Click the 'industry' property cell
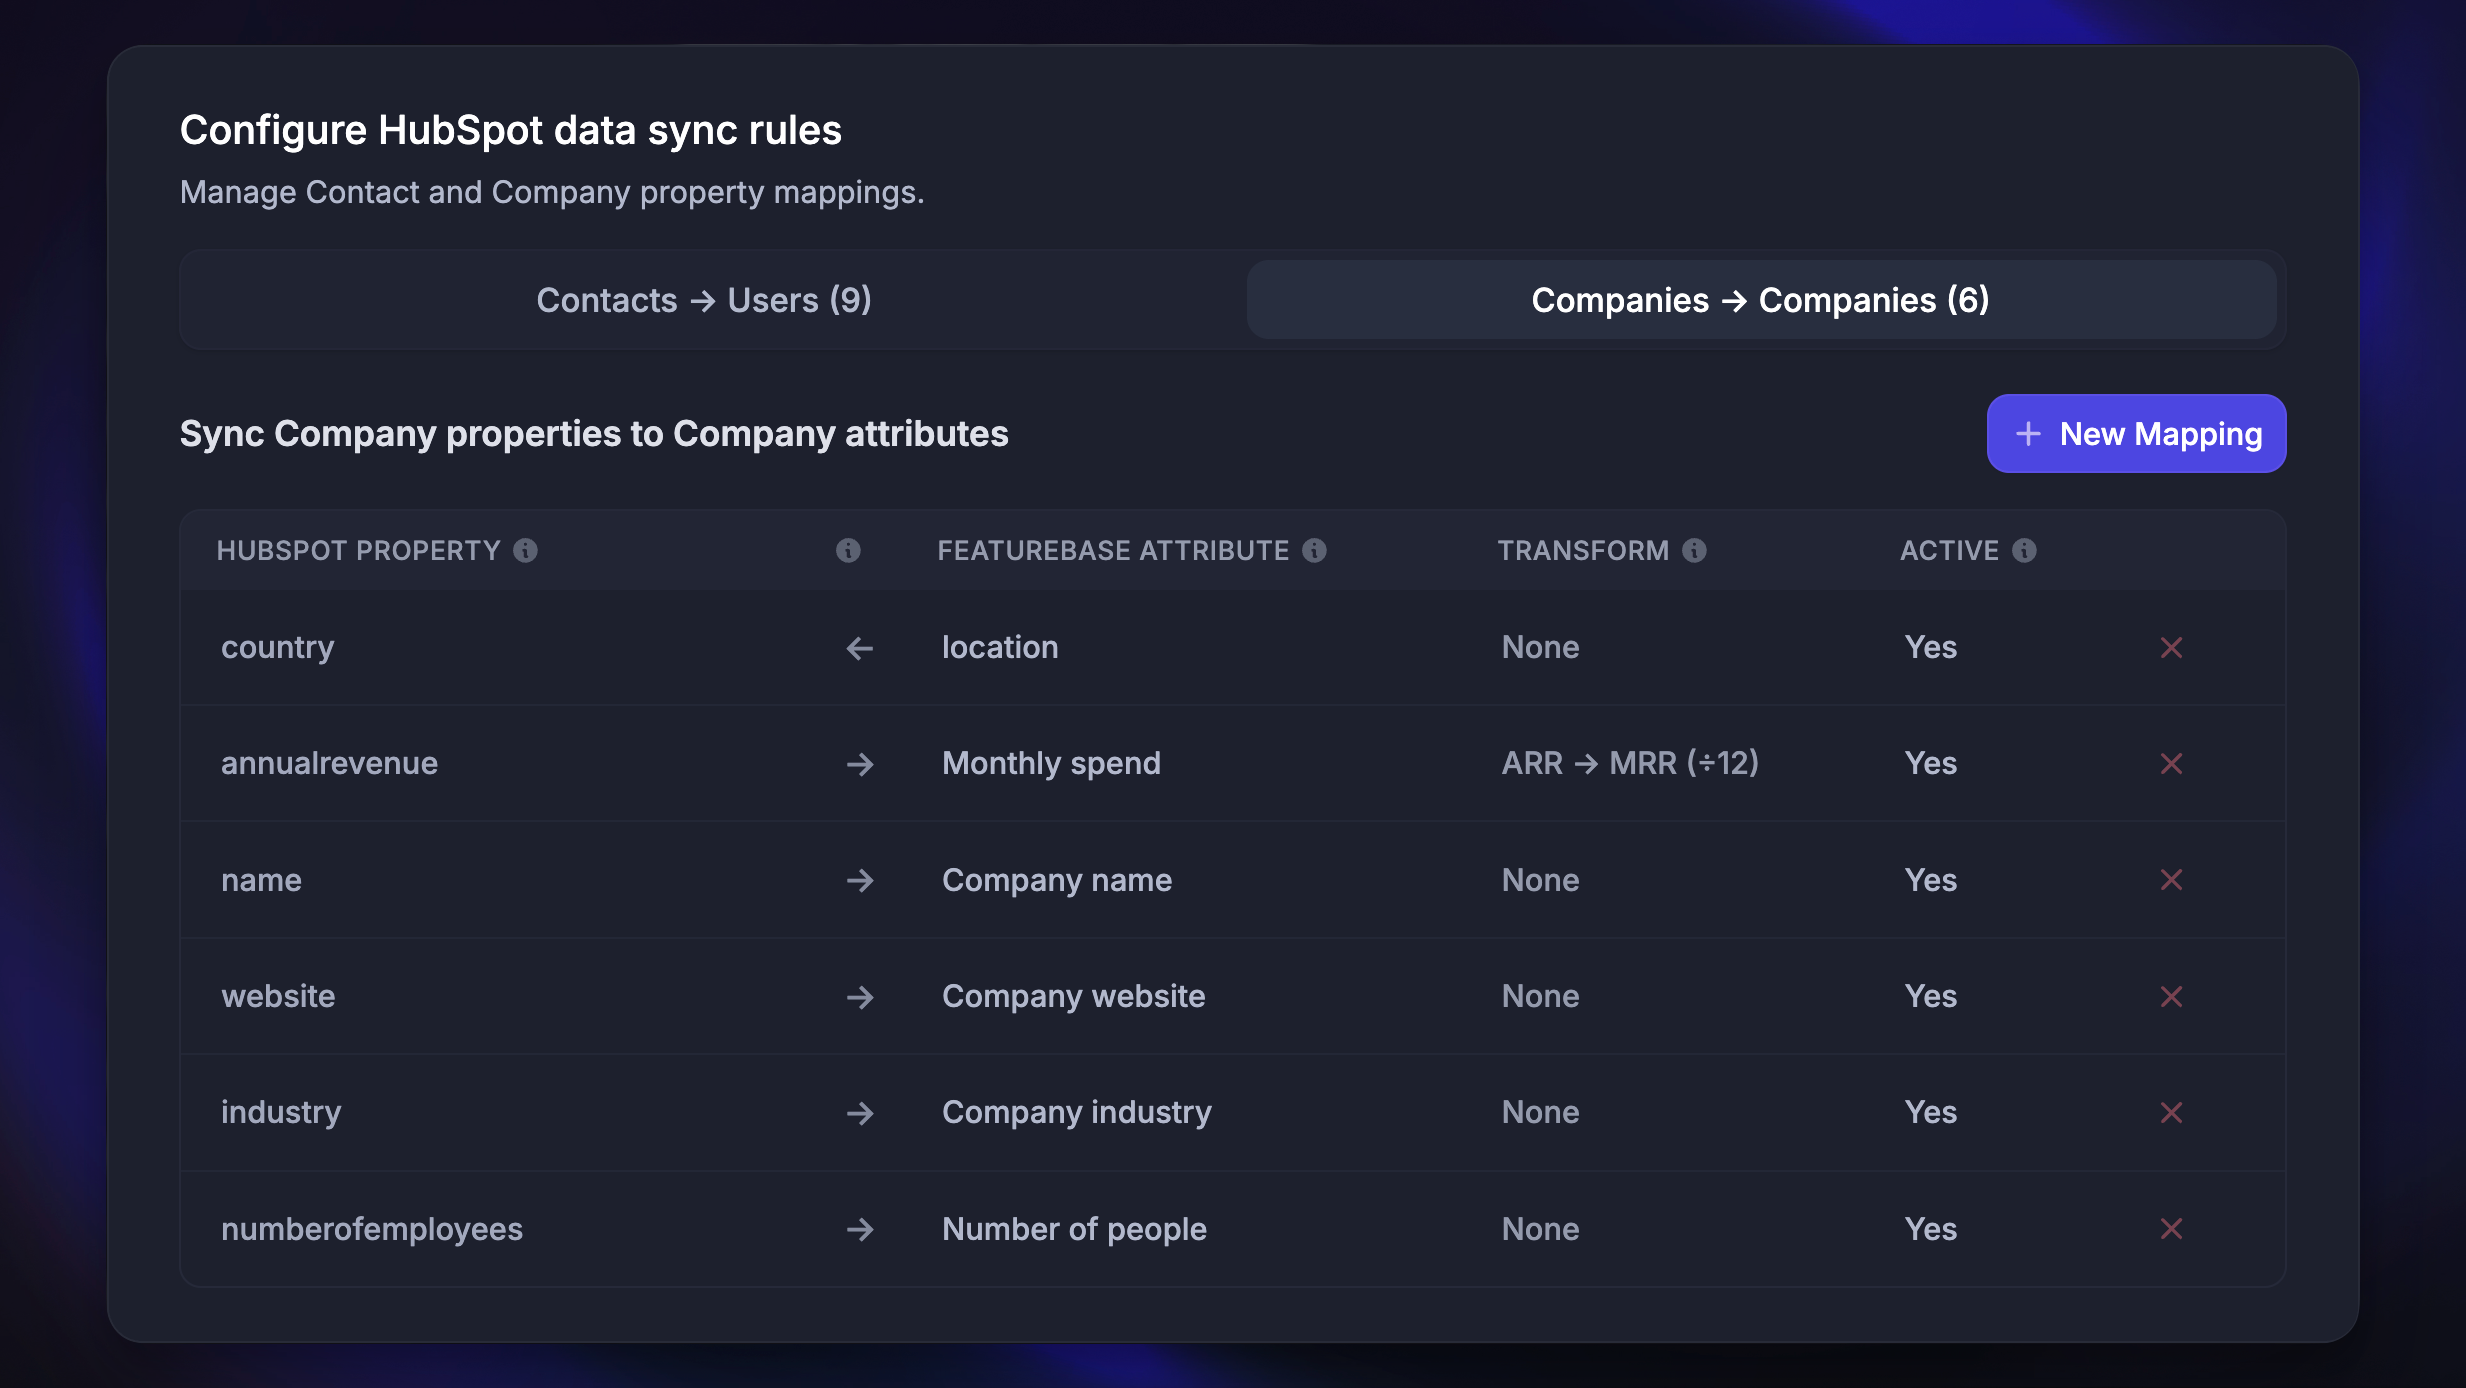Viewport: 2466px width, 1388px height. [x=281, y=1113]
